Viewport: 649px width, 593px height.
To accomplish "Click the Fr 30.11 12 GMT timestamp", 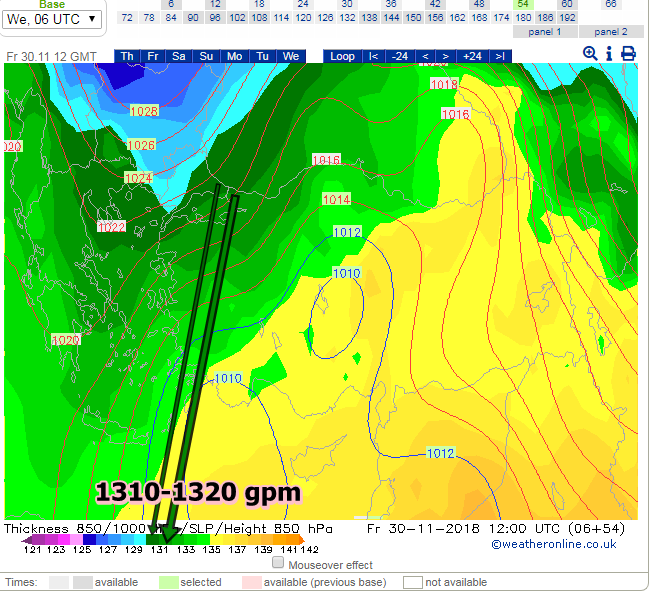I will click(52, 57).
